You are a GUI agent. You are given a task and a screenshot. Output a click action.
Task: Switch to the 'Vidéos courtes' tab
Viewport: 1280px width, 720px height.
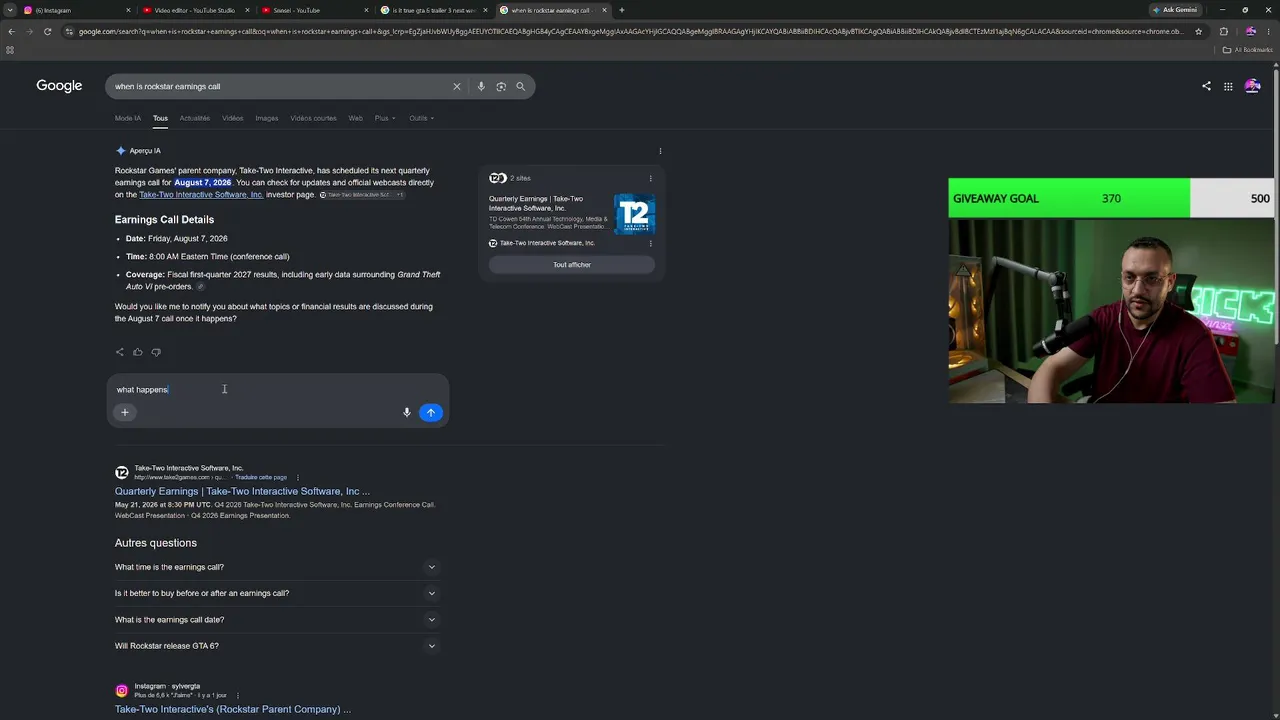point(313,118)
